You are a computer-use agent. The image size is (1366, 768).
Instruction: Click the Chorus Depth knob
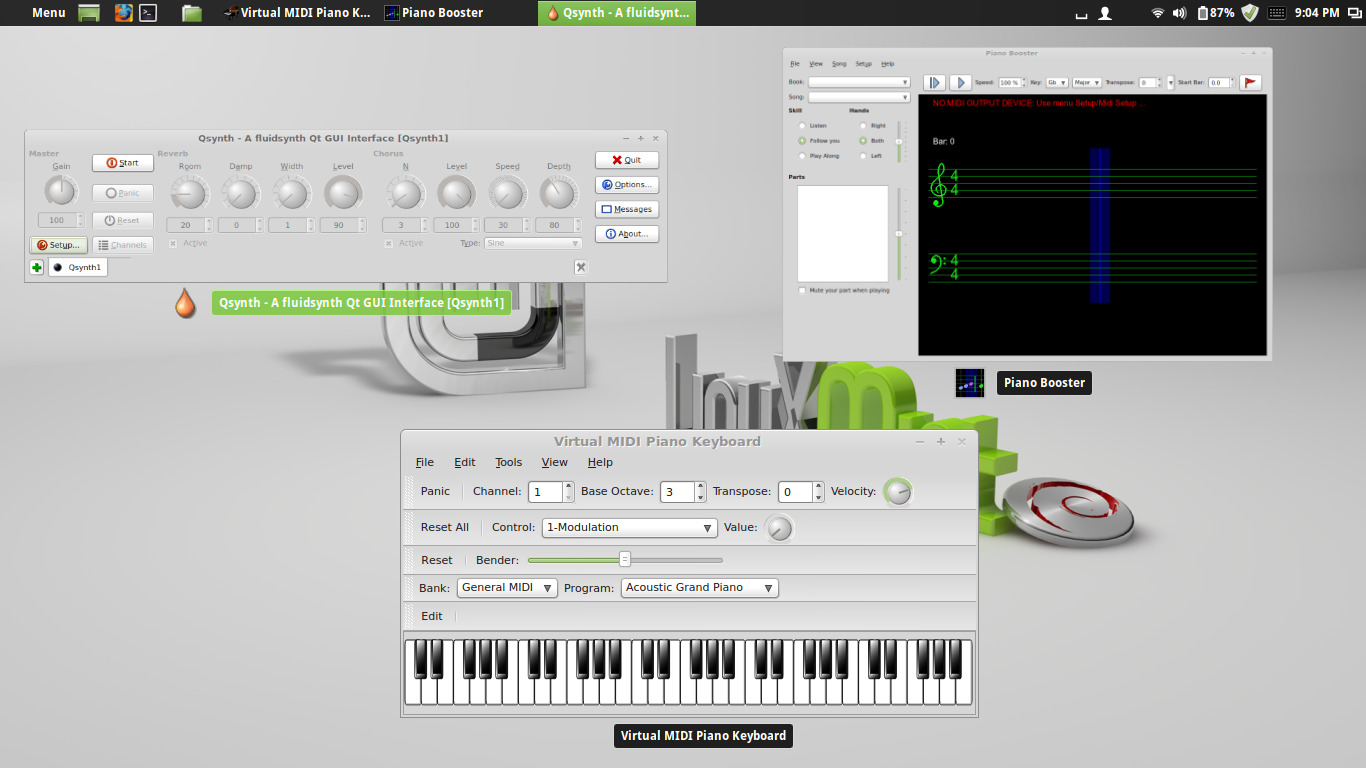click(x=558, y=192)
